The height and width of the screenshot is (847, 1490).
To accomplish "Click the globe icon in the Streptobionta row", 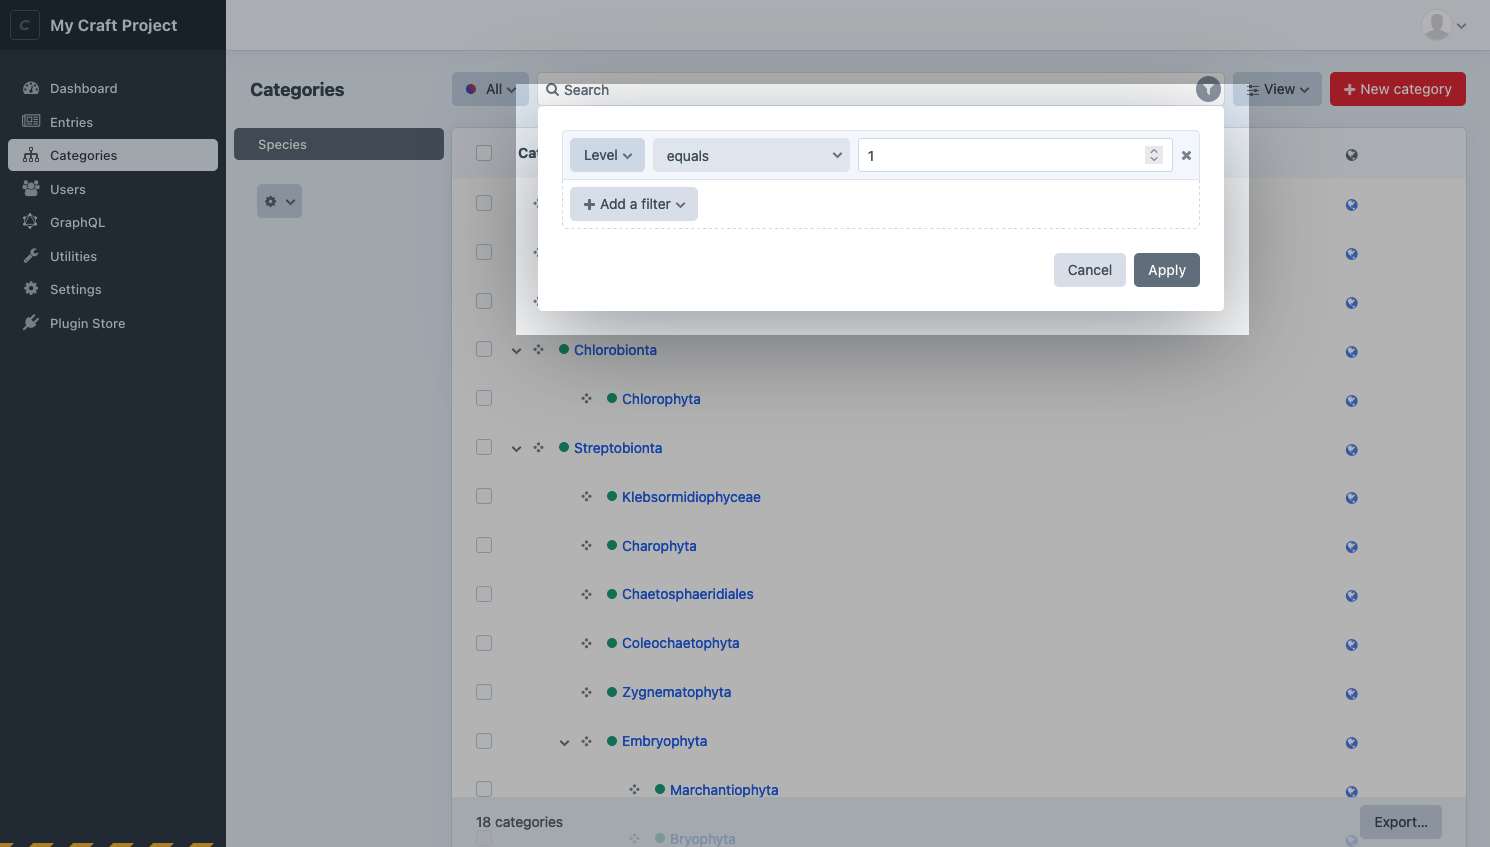I will 1351,450.
